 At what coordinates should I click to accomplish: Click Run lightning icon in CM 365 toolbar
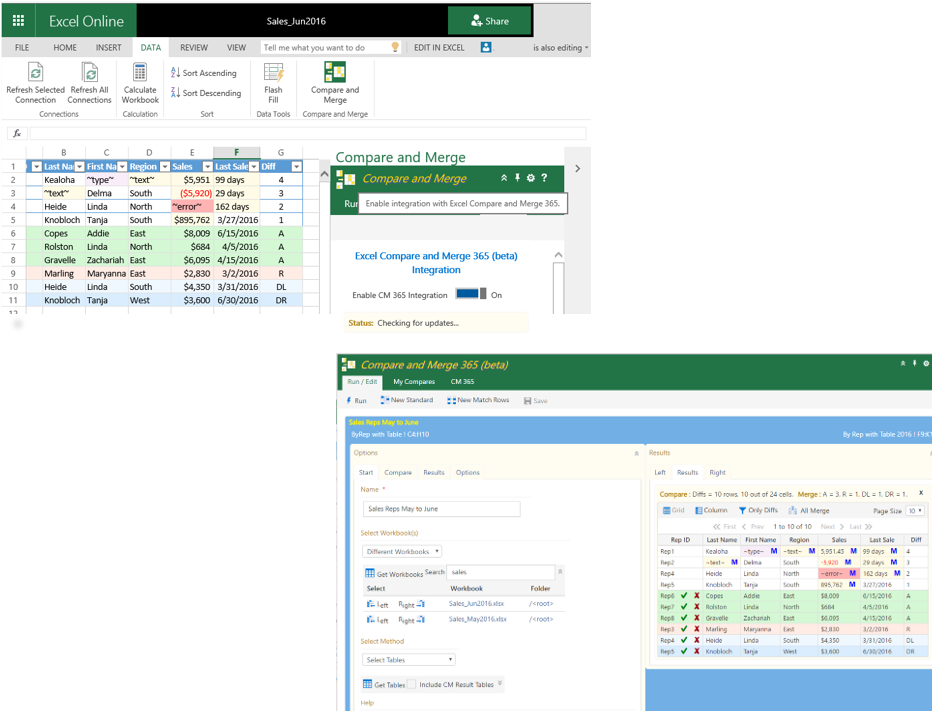coord(349,400)
